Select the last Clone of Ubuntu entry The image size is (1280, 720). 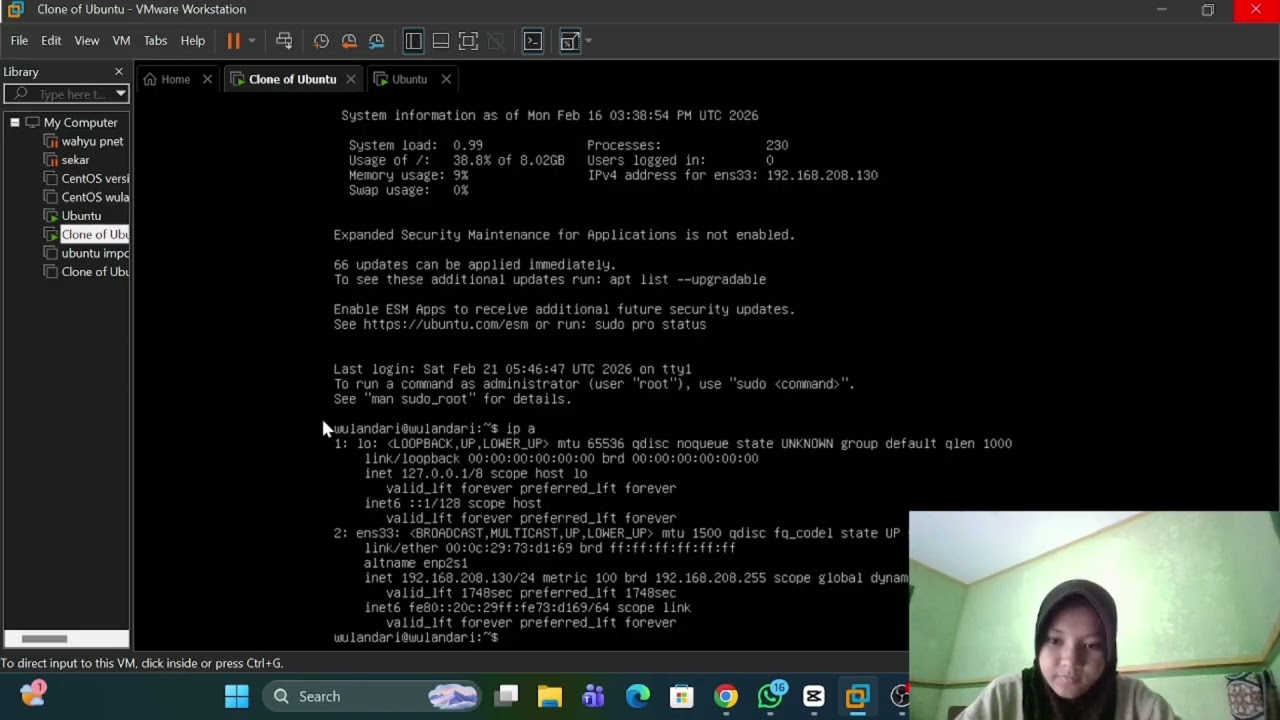point(95,272)
